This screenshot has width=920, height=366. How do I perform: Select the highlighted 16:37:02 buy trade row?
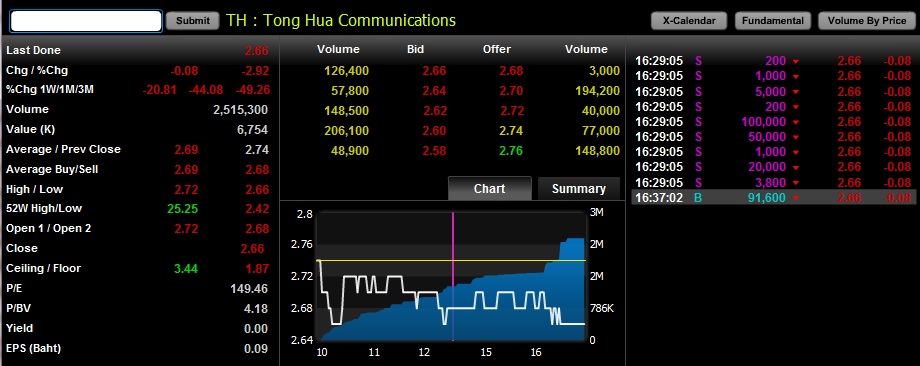click(x=773, y=198)
